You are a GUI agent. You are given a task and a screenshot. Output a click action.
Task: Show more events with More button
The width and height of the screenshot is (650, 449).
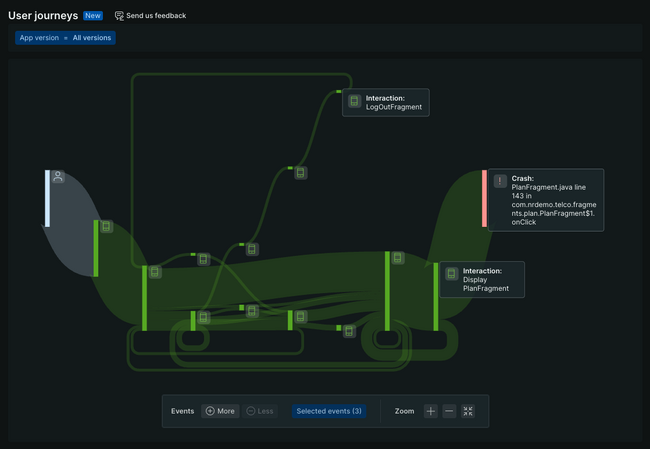point(220,411)
